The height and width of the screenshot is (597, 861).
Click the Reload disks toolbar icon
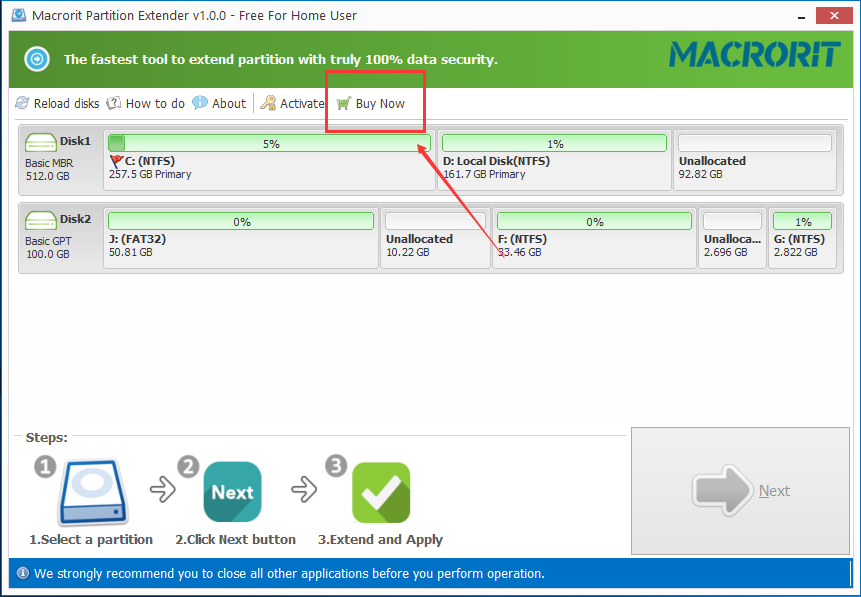pos(22,103)
